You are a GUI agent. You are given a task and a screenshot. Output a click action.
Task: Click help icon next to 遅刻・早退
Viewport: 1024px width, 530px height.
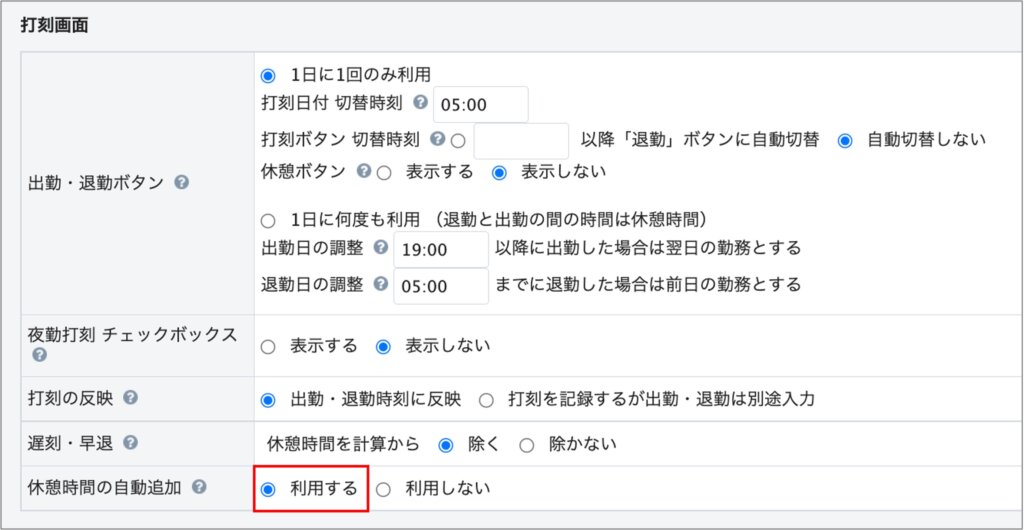click(130, 443)
